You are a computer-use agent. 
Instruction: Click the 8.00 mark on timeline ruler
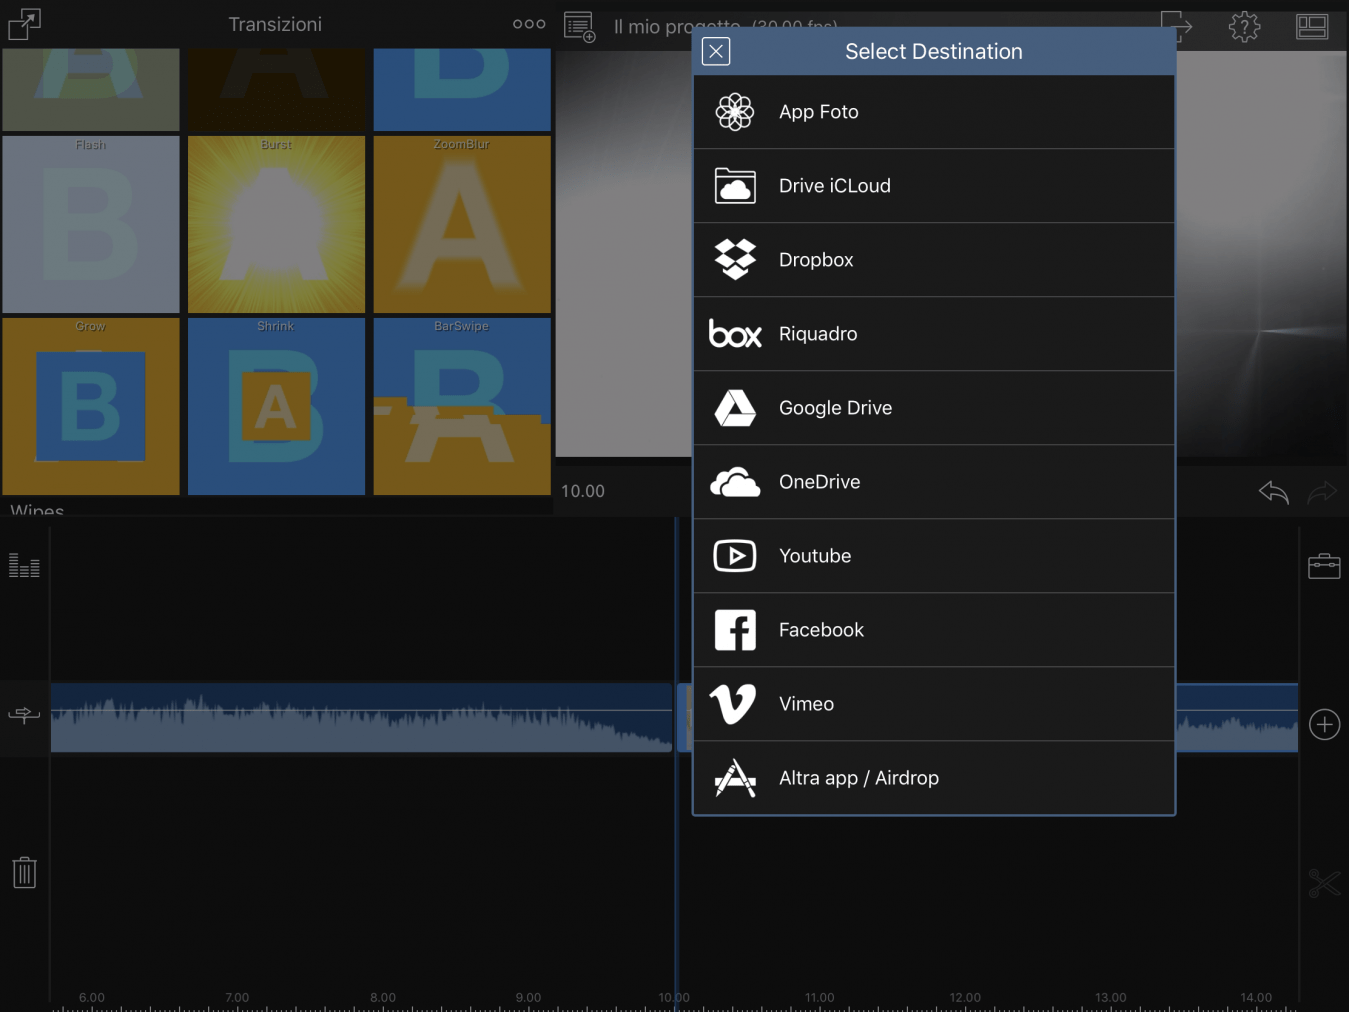383,997
